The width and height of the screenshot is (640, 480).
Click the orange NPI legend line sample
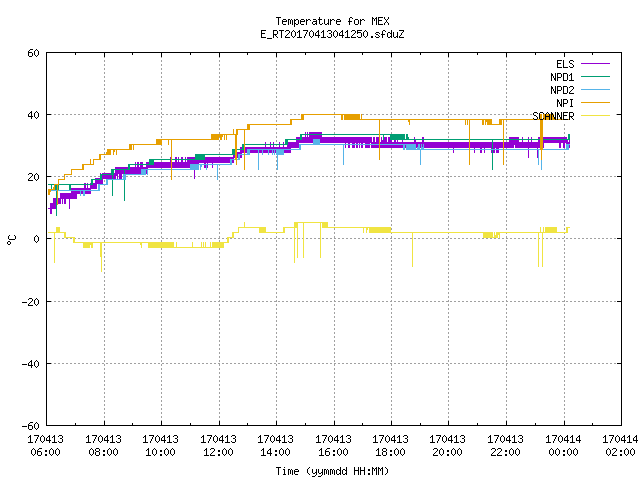[595, 103]
